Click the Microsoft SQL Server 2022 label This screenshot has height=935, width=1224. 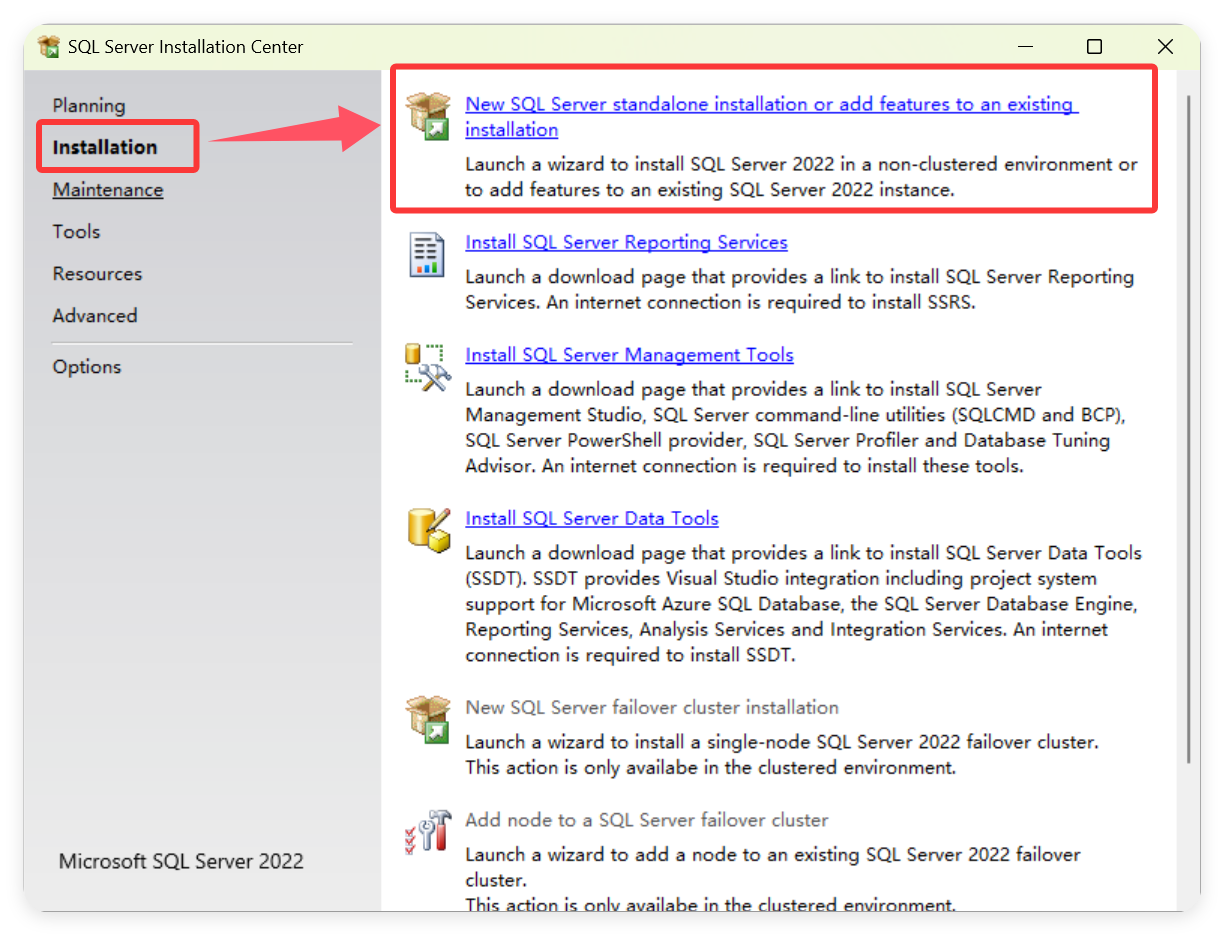[181, 861]
